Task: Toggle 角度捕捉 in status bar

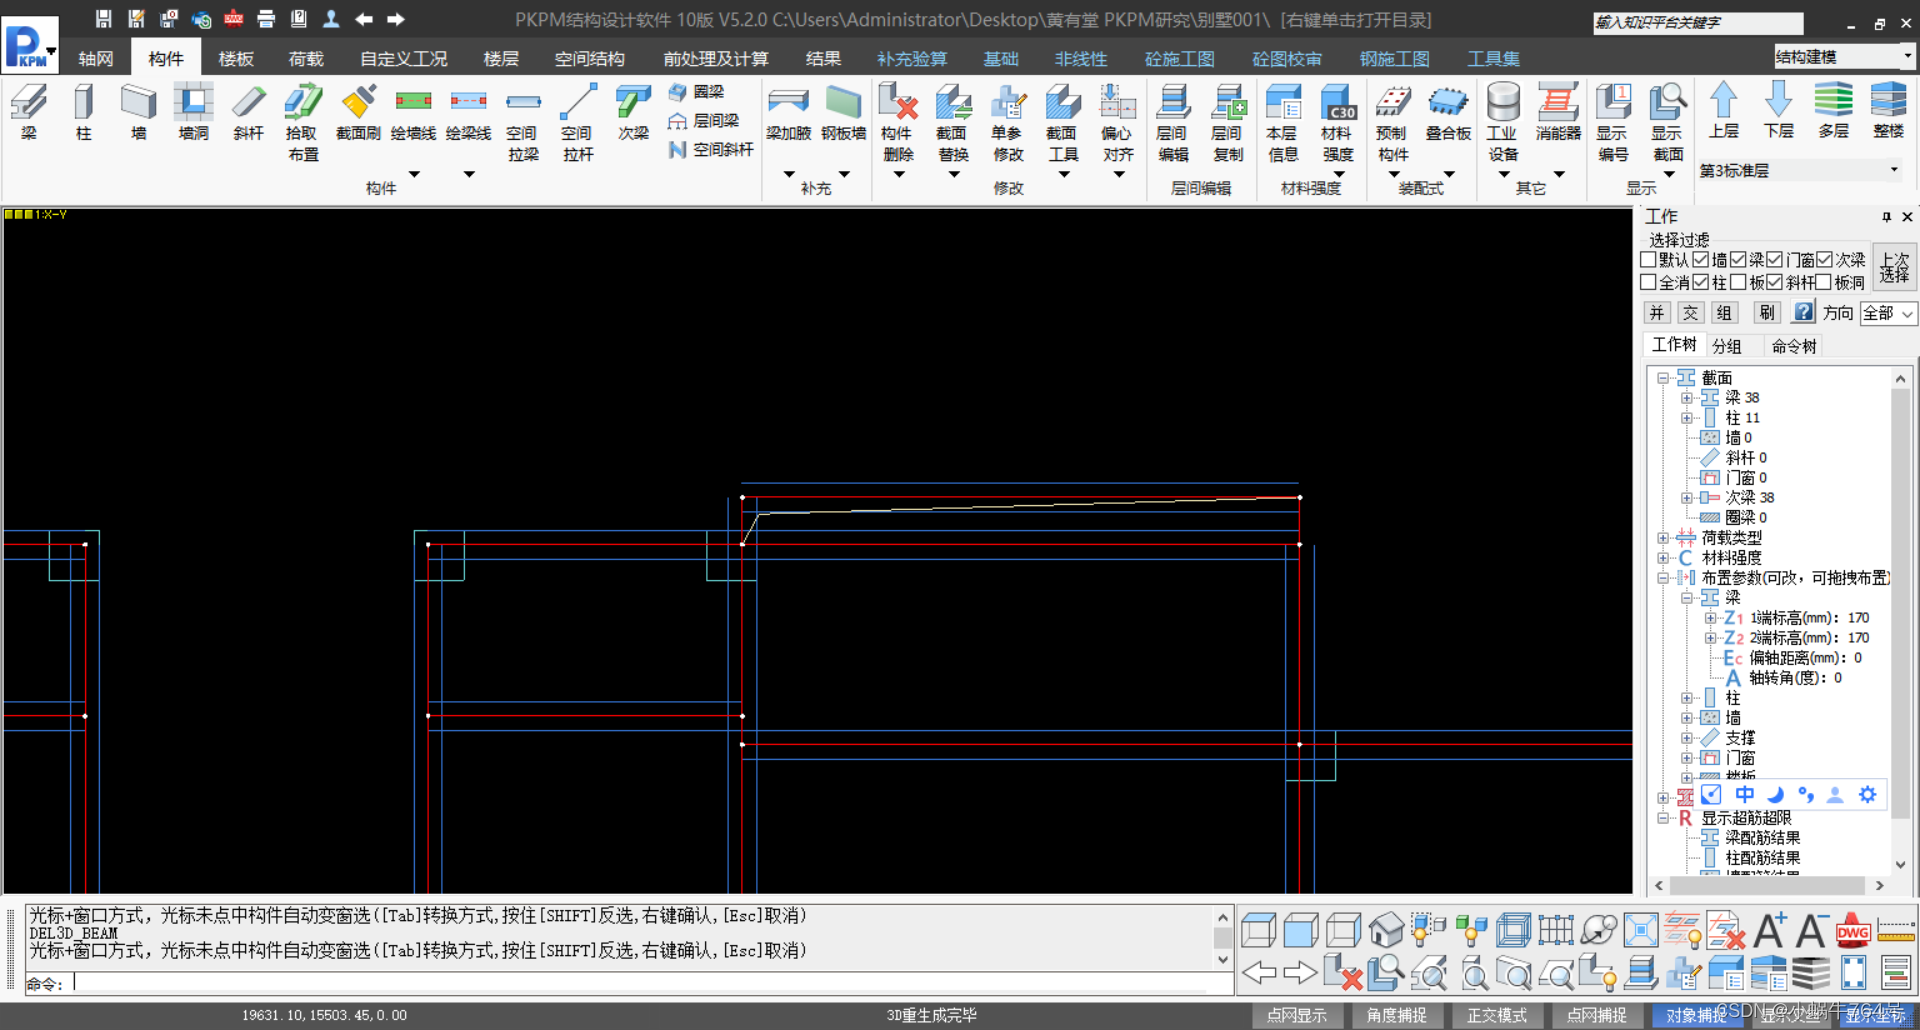Action: pos(1397,1015)
